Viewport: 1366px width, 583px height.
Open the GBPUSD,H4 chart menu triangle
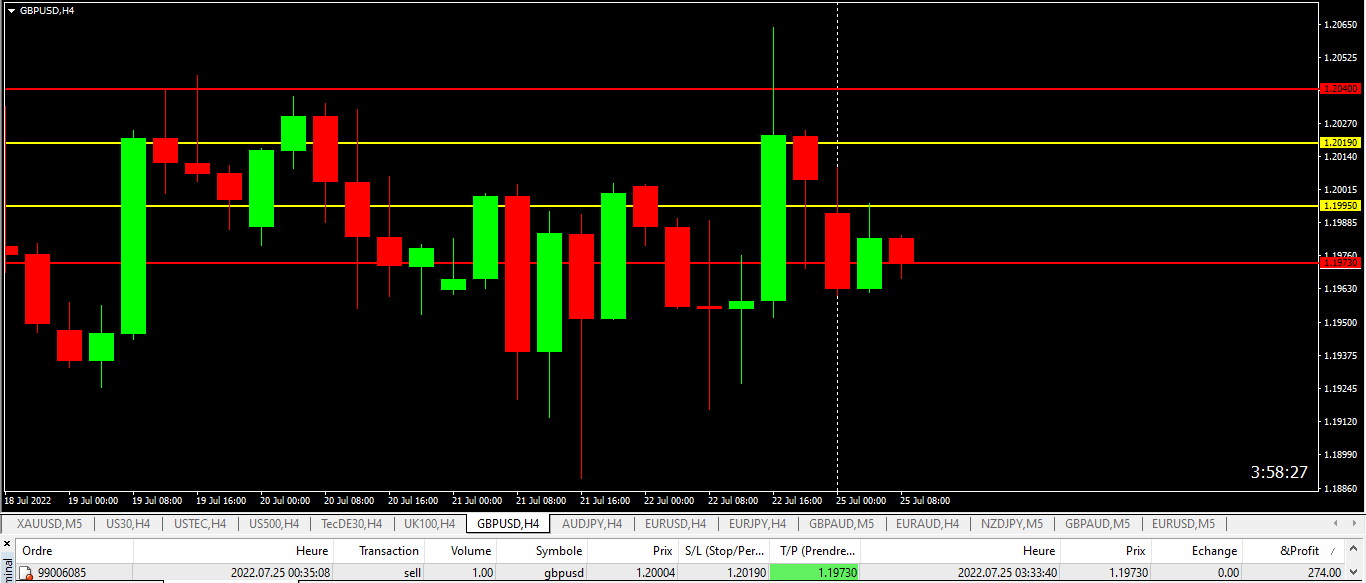11,10
